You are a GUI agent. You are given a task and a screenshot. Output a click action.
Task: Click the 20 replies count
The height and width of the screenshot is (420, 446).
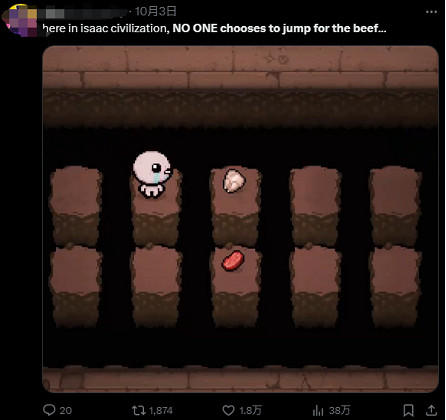click(65, 410)
